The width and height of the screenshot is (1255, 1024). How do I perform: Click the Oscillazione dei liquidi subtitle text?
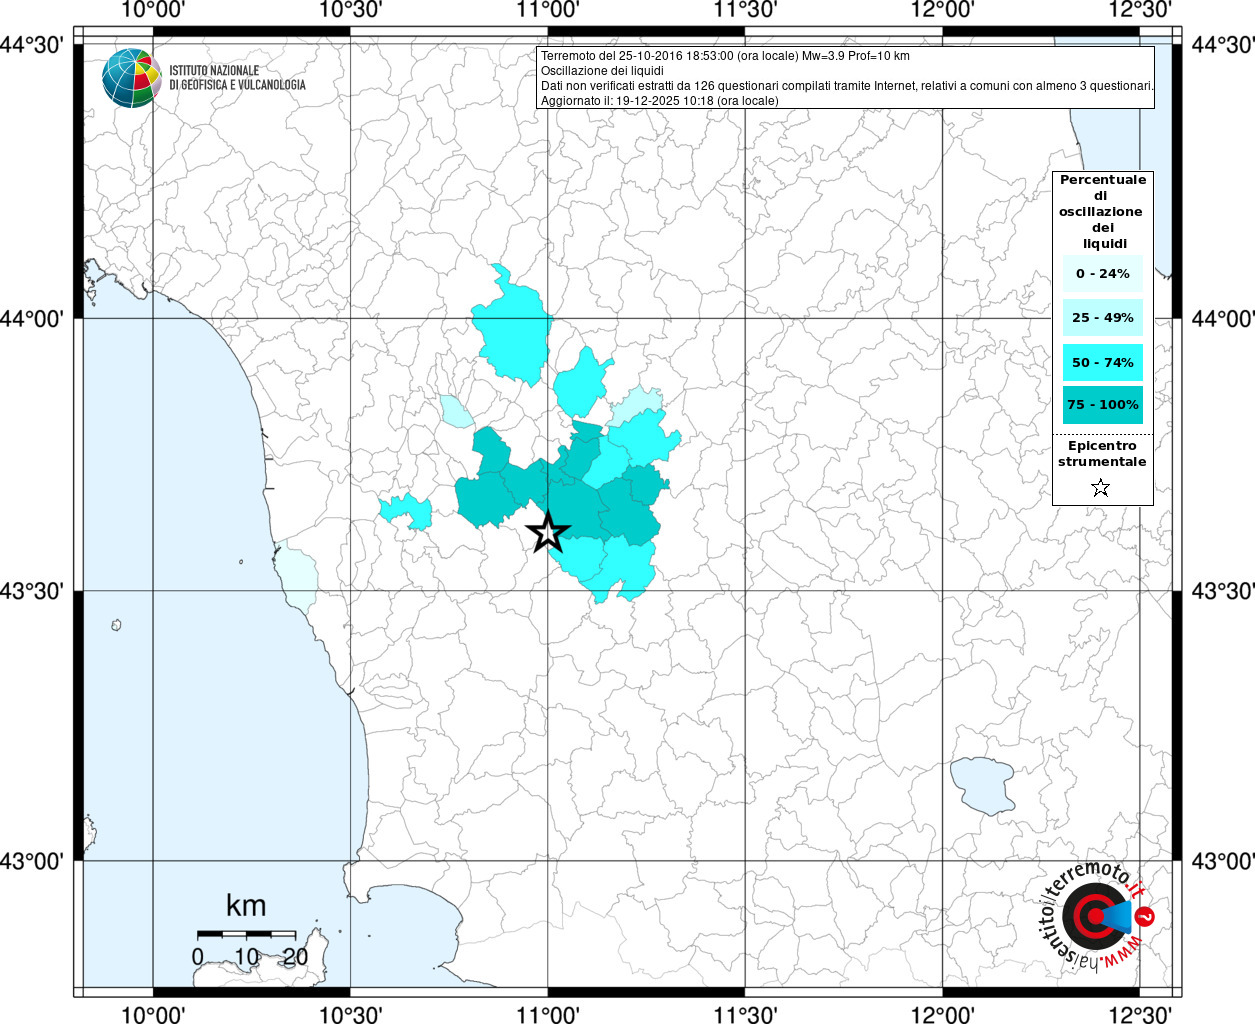tap(601, 71)
